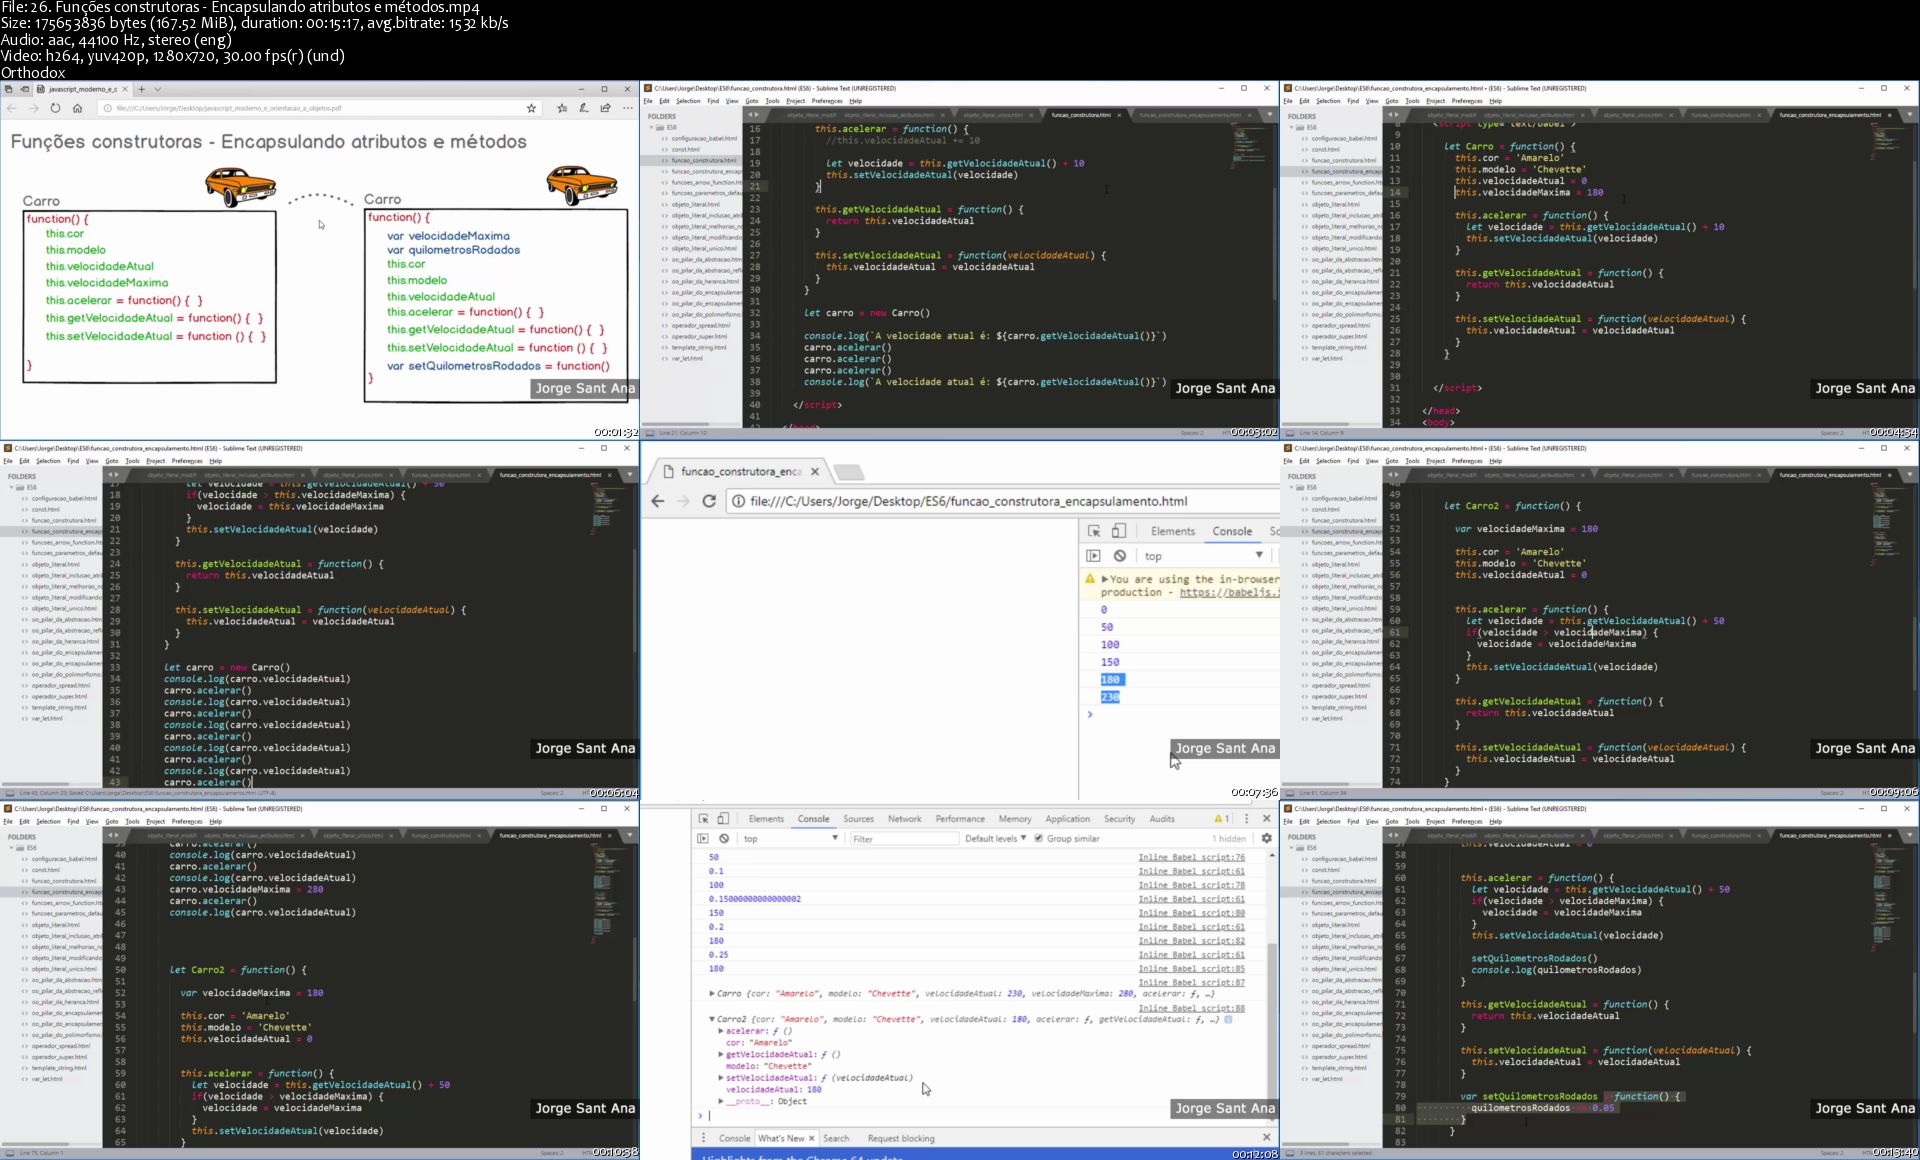Viewport: 1920px width, 1160px height.
Task: Switch to the Network tab in DevTools
Action: pyautogui.click(x=904, y=818)
